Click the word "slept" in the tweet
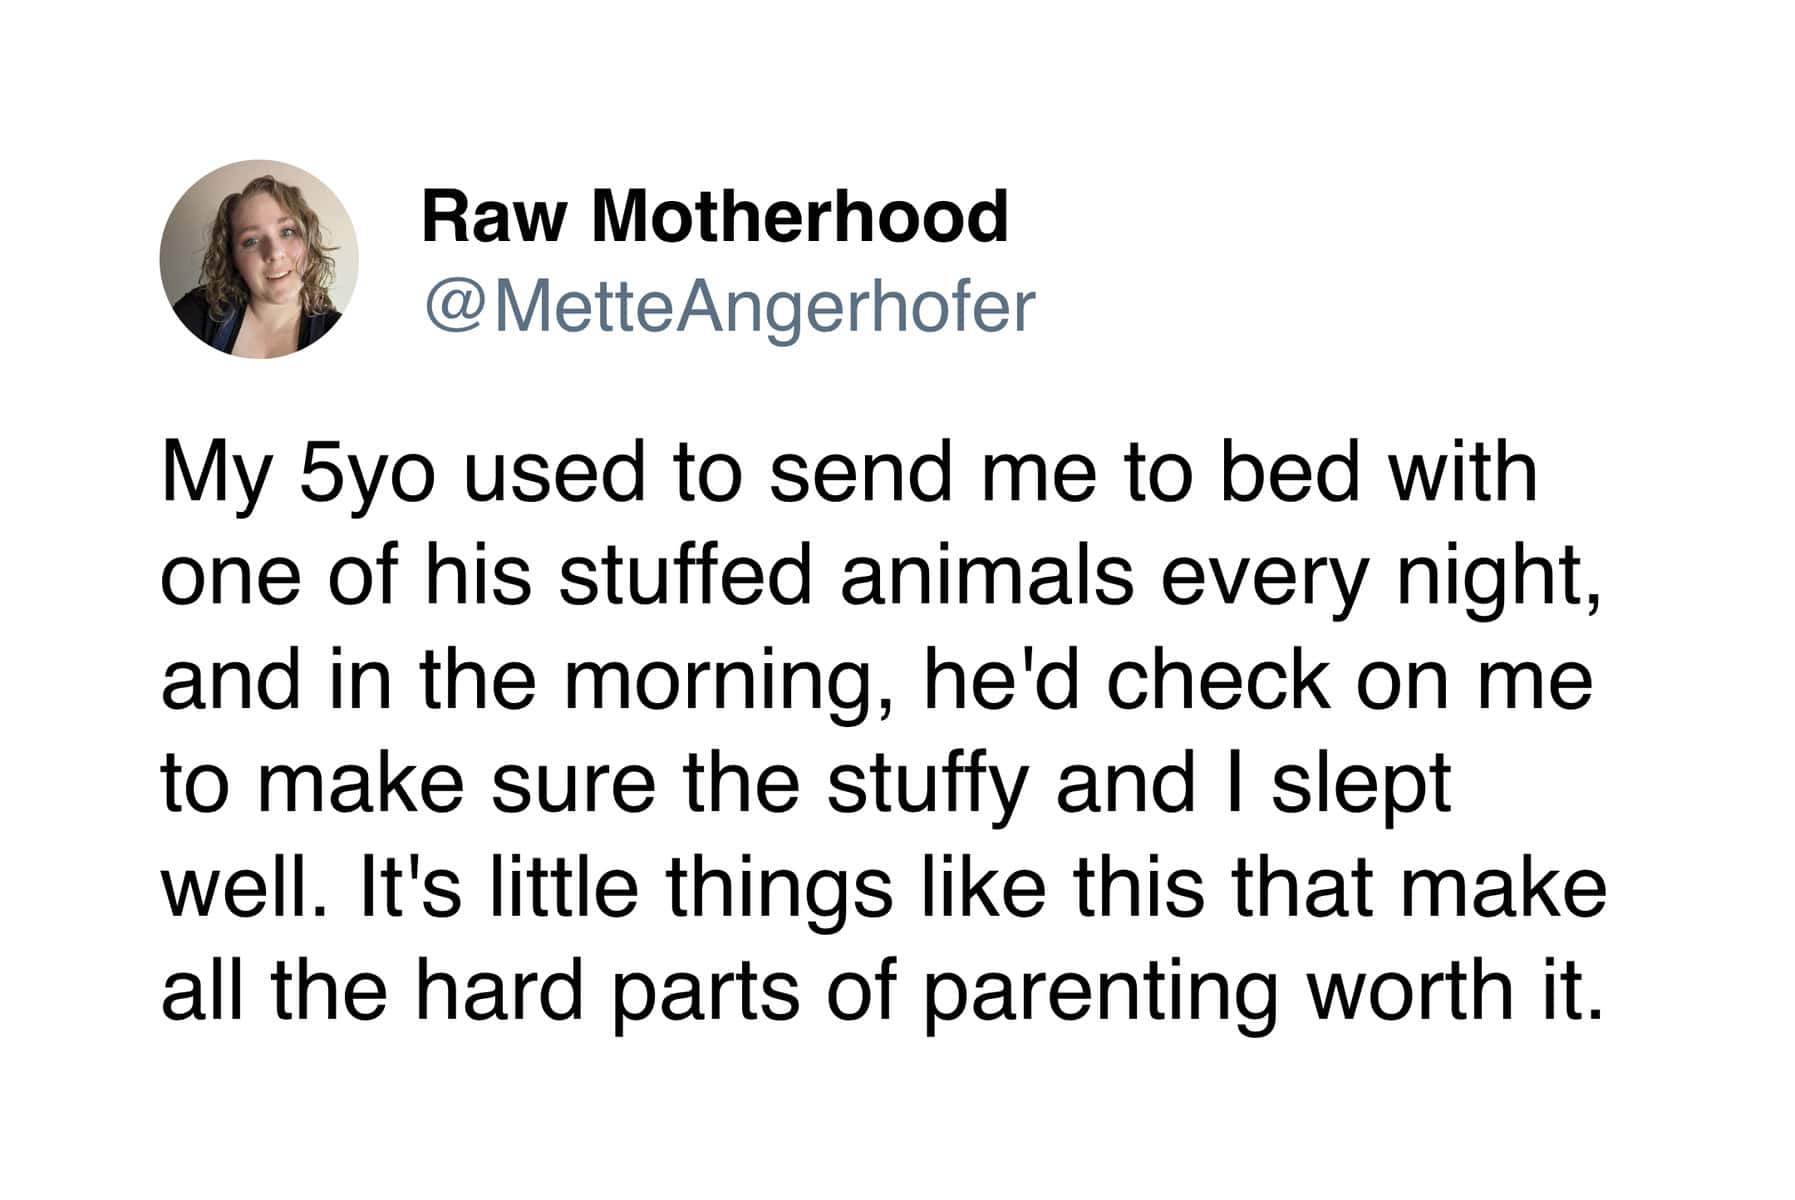1795x1200 pixels. [1361, 785]
